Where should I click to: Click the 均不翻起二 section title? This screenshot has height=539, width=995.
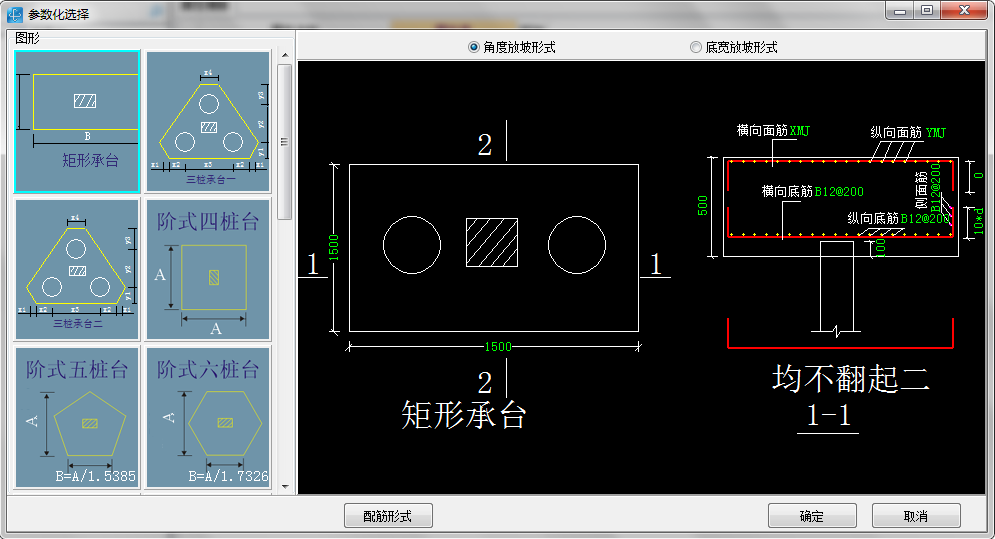(851, 379)
